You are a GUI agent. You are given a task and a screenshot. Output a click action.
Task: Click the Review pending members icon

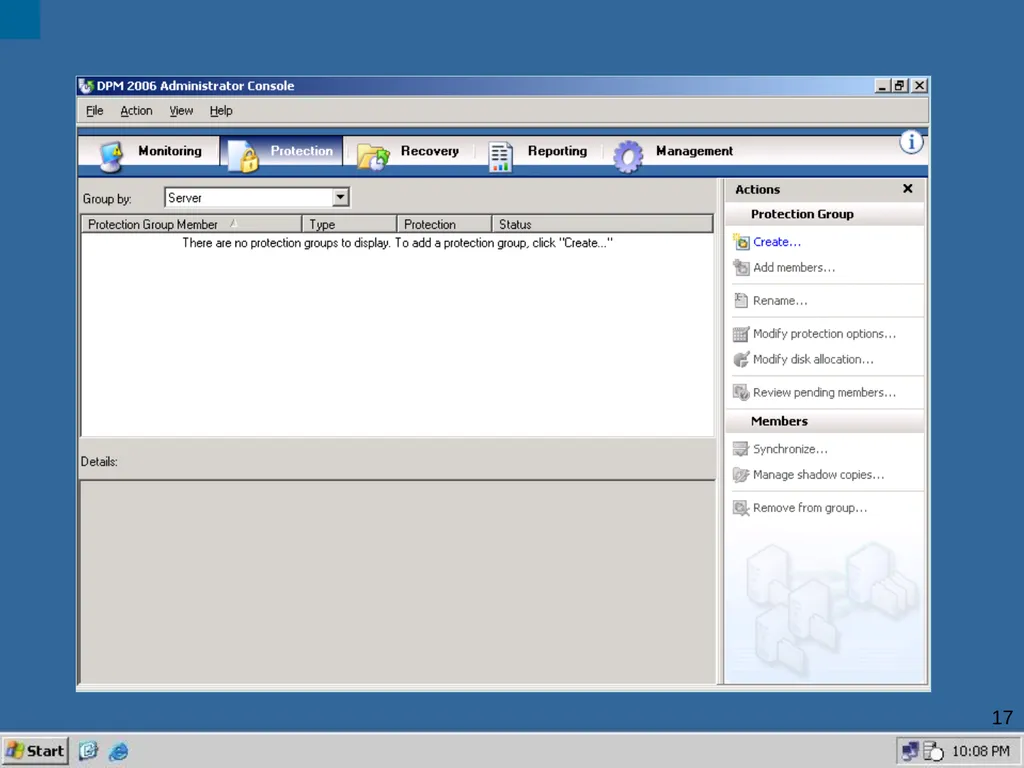pyautogui.click(x=741, y=392)
